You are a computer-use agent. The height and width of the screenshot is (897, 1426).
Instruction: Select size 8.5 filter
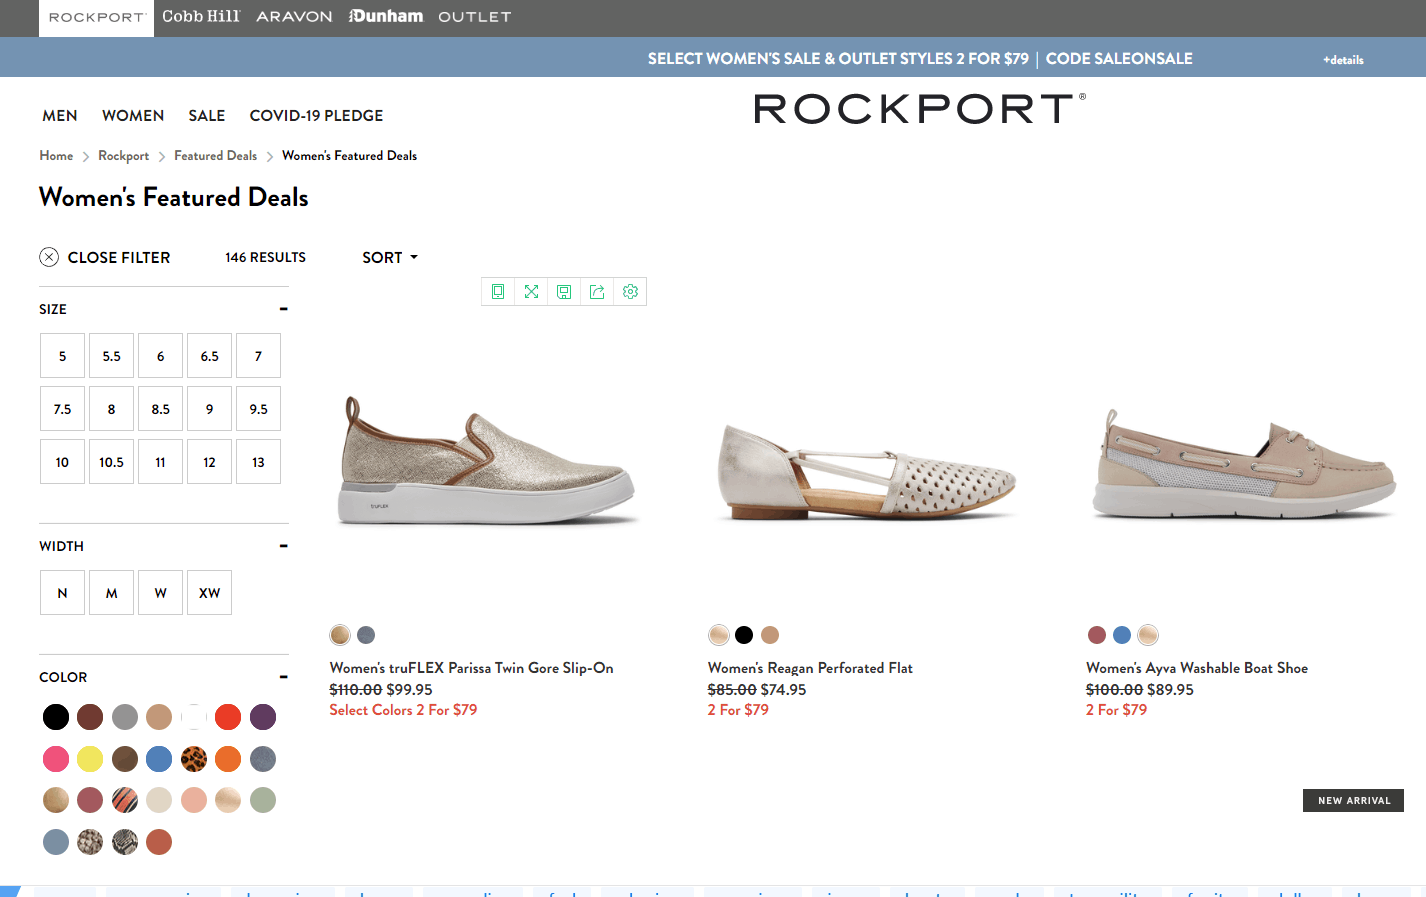(x=160, y=409)
